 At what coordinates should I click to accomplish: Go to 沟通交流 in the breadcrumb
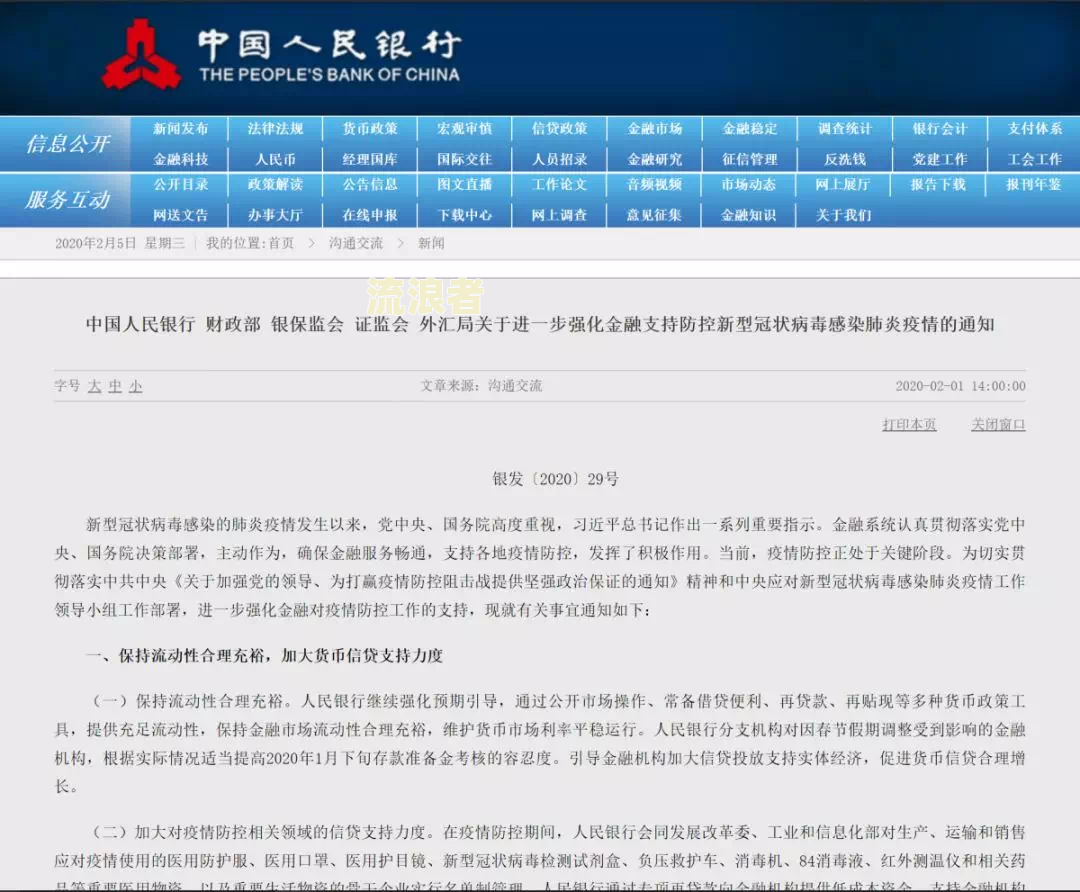(x=355, y=243)
